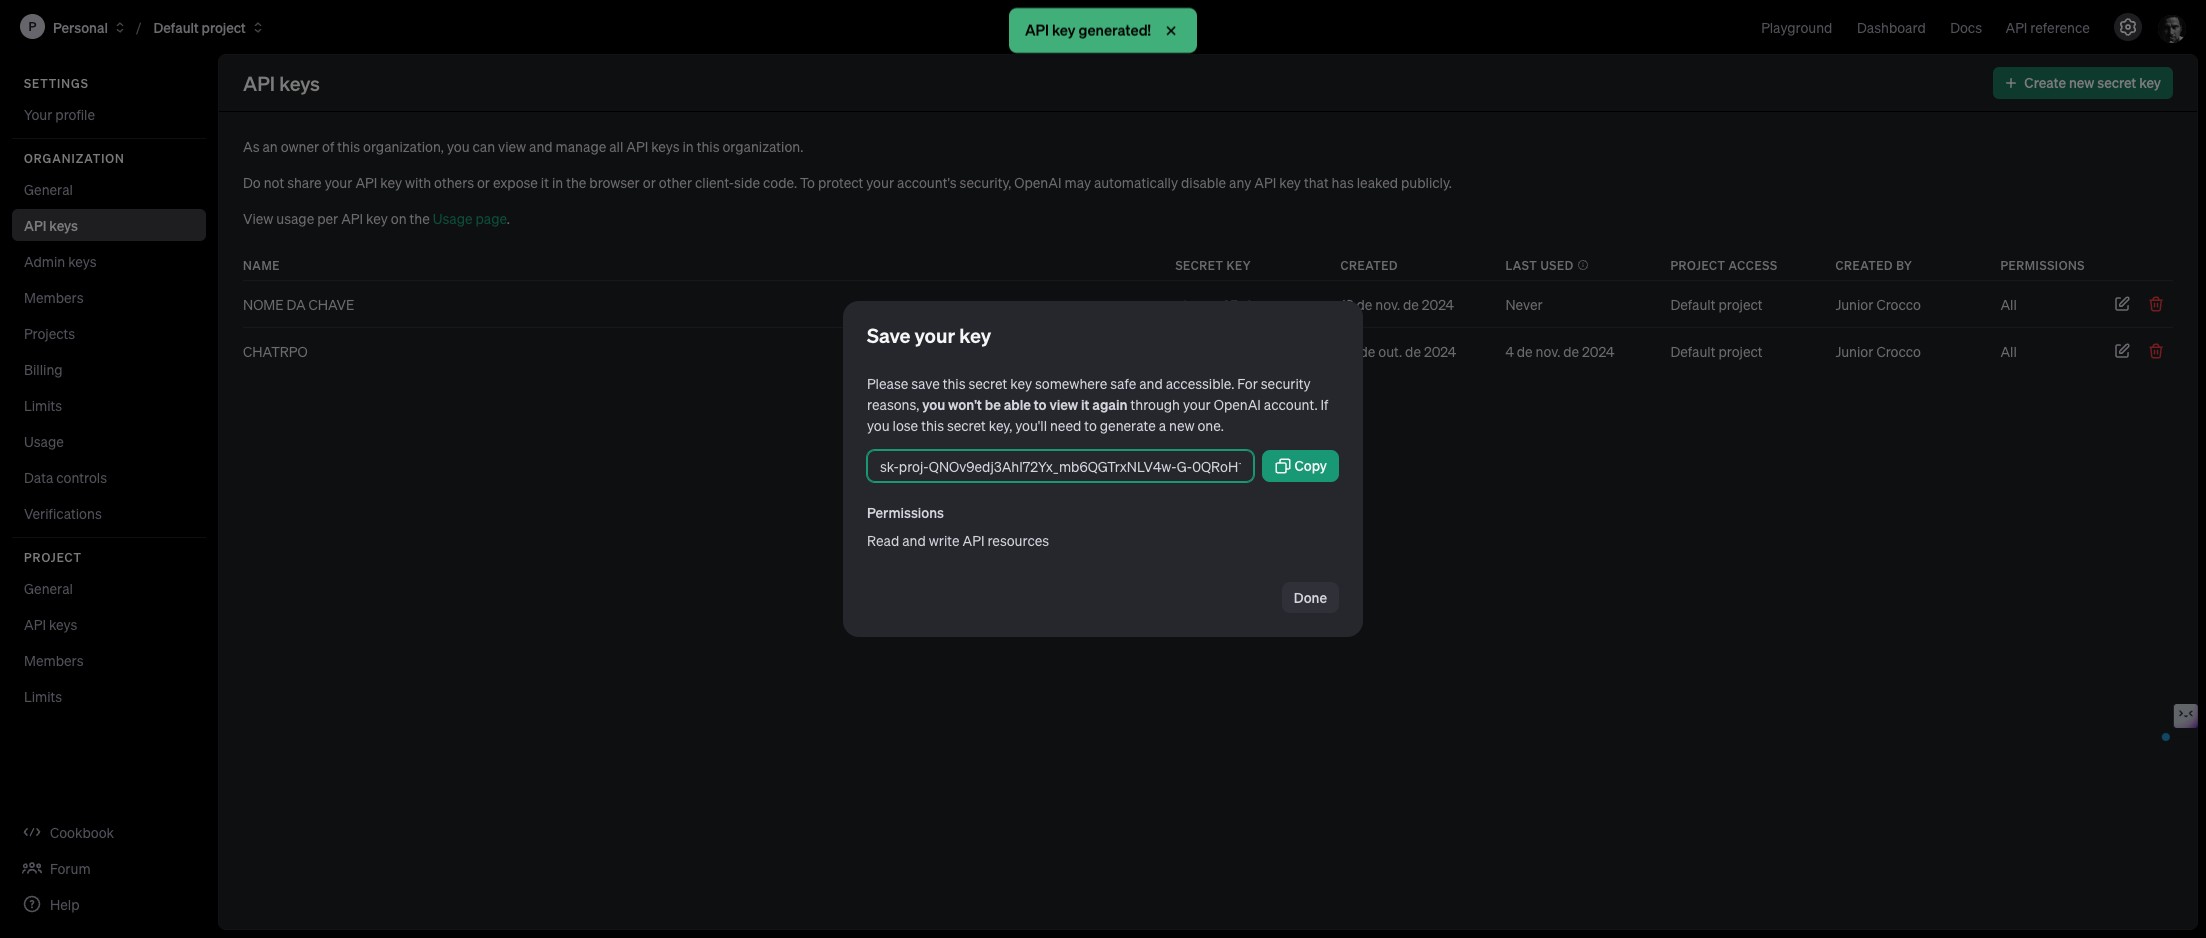
Task: Click the NOME DA CHAVE key name
Action: (x=298, y=305)
